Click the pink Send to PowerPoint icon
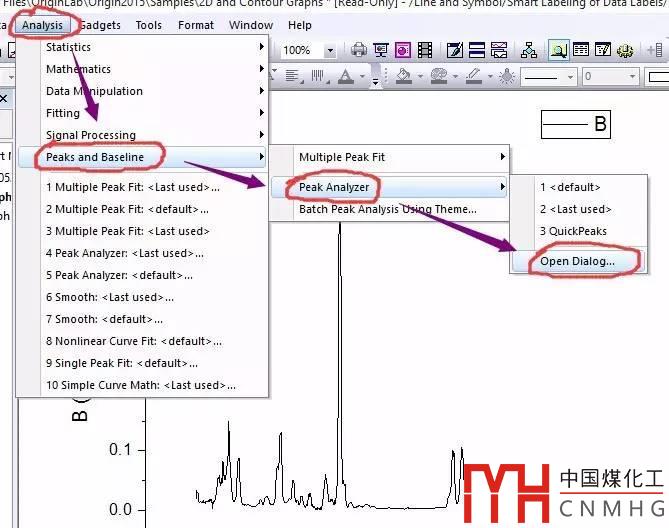 click(x=403, y=50)
